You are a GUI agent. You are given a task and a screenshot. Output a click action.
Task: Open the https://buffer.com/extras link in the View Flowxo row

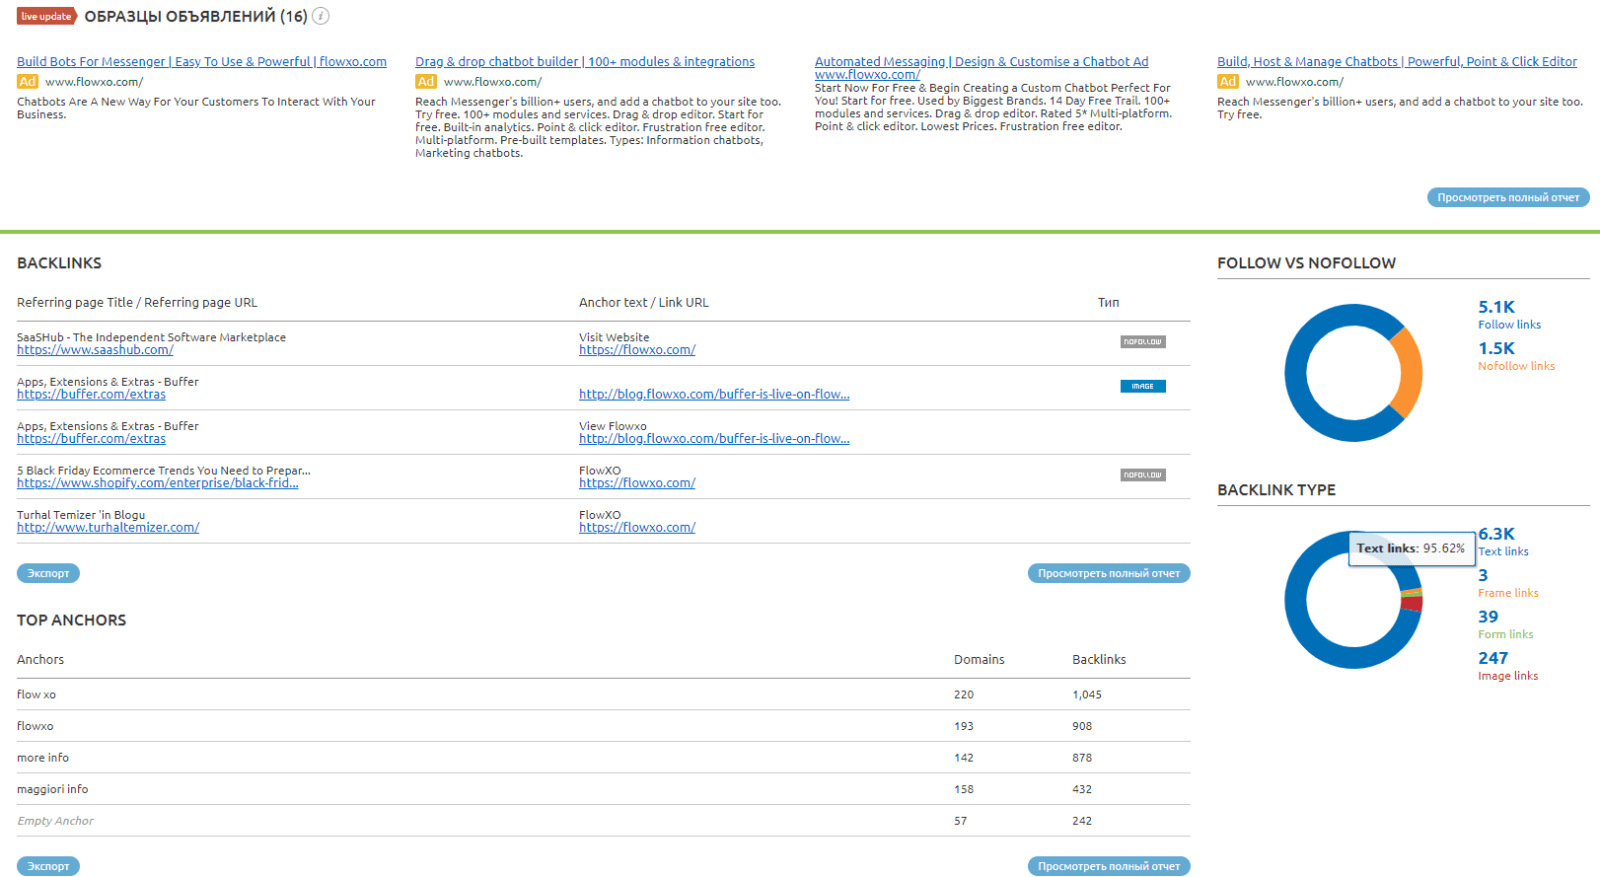91,439
